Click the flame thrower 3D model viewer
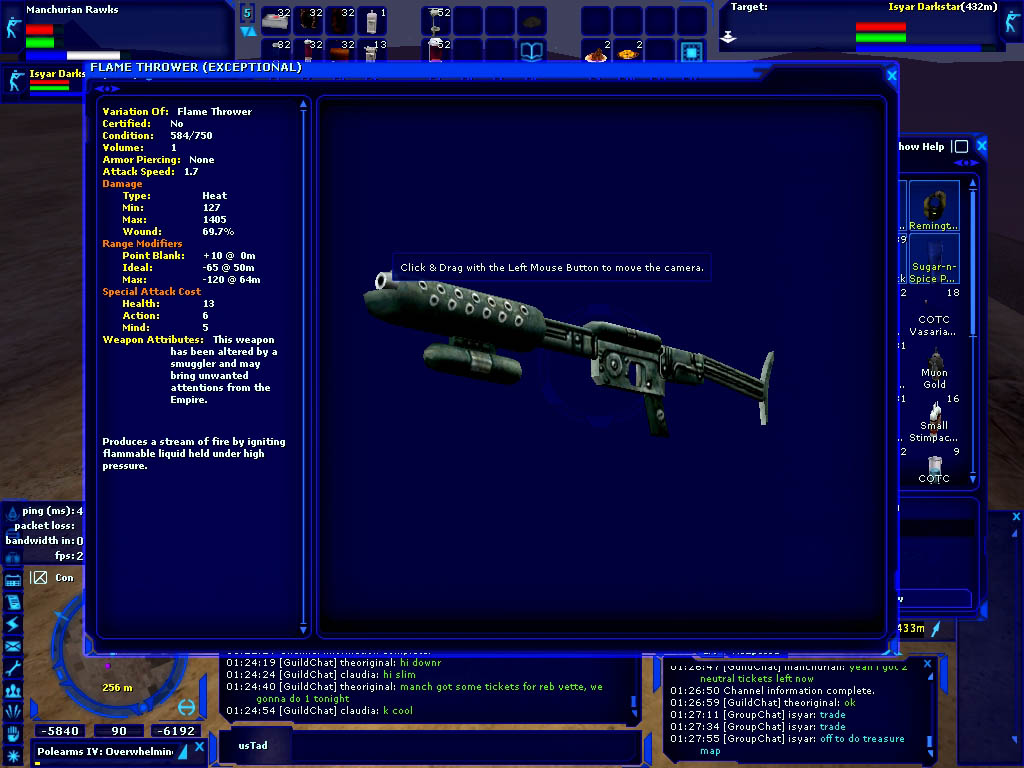Image resolution: width=1024 pixels, height=768 pixels. click(x=601, y=366)
